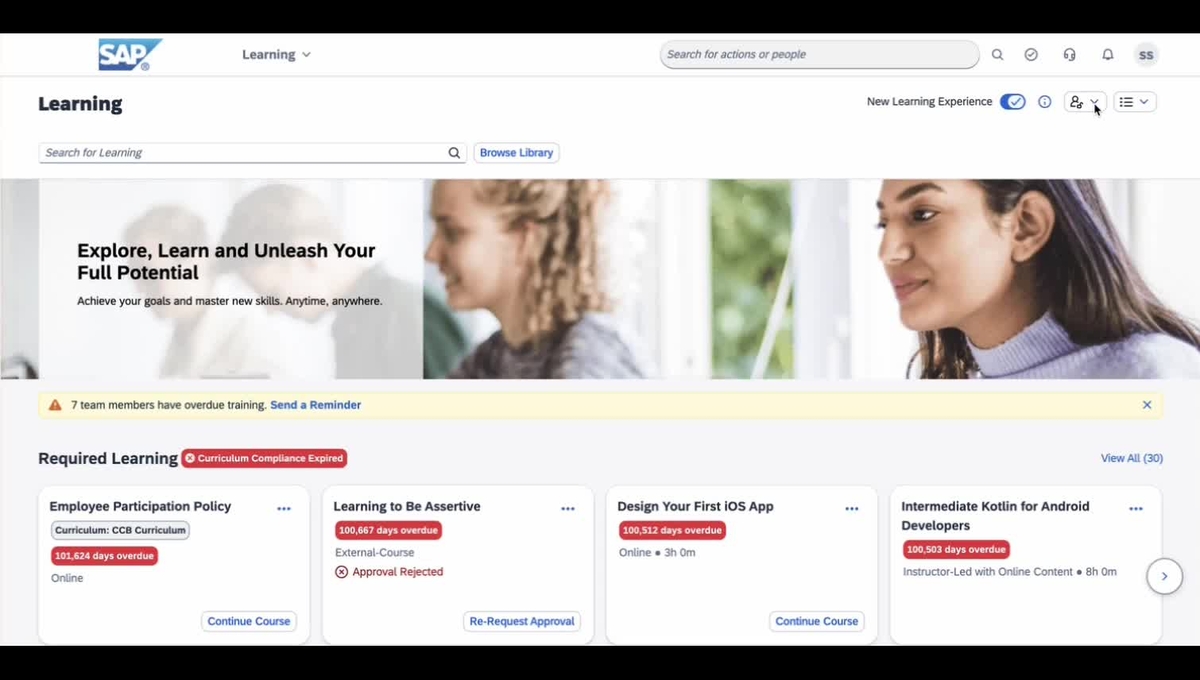Viewport: 1200px width, 680px height.
Task: Open the notifications bell
Action: pyautogui.click(x=1108, y=55)
